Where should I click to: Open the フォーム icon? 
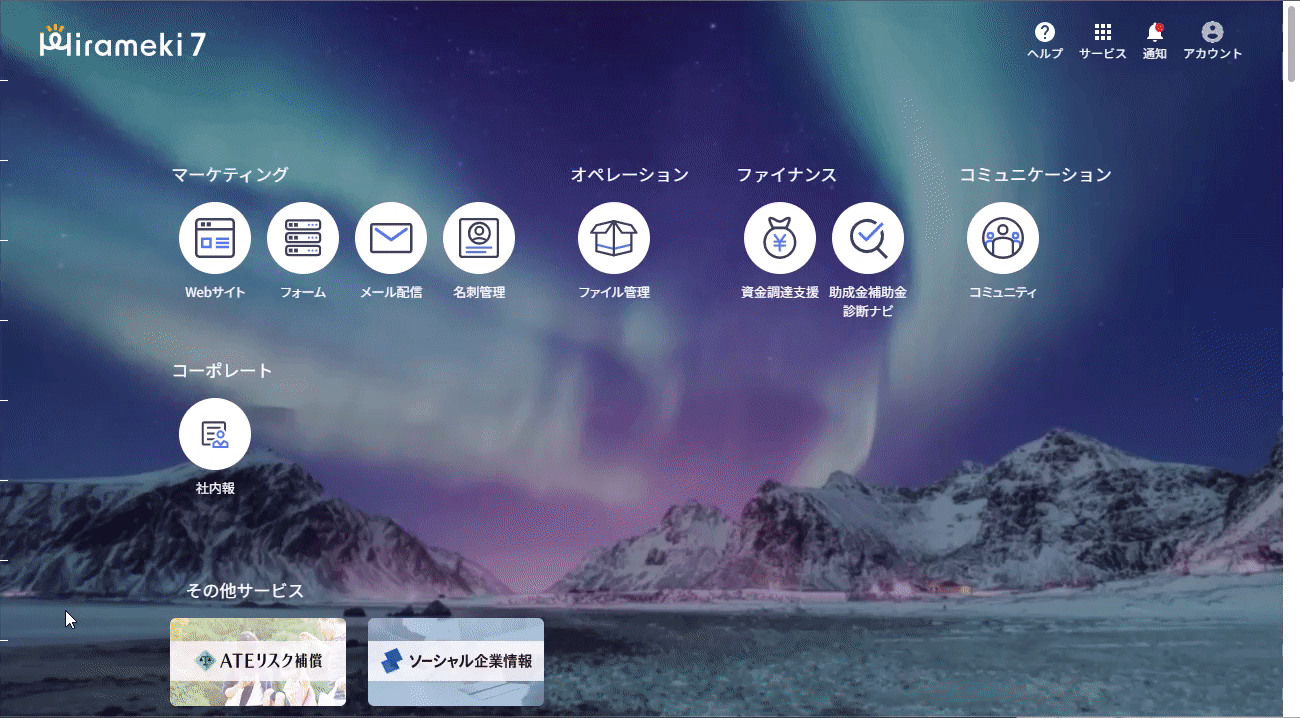pos(303,238)
